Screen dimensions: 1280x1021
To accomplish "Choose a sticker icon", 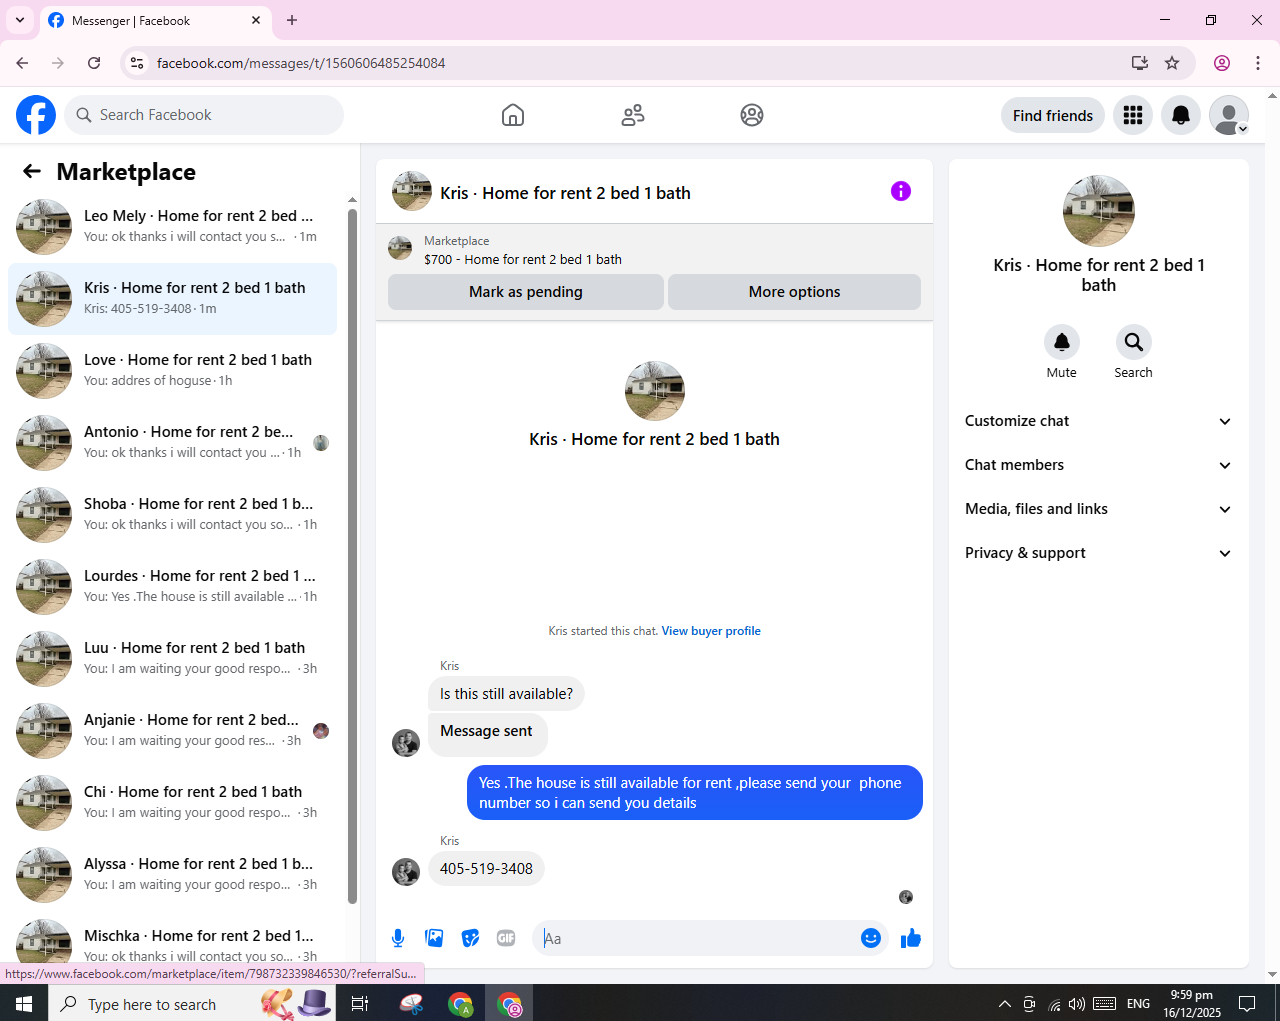I will [x=470, y=938].
